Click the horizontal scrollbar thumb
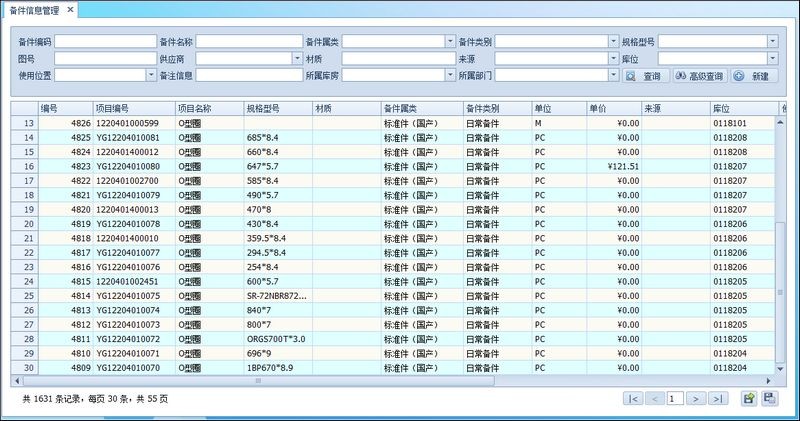The height and width of the screenshot is (421, 800). 259,381
